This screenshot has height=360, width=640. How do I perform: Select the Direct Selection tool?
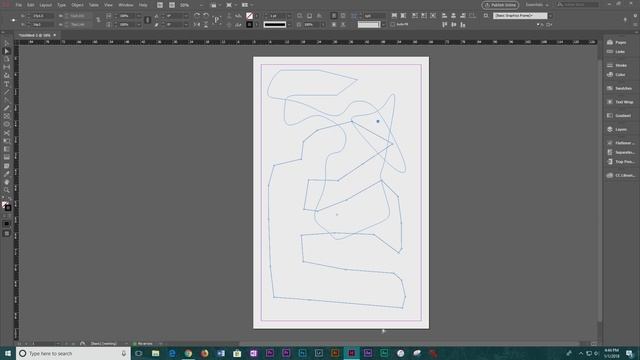tap(7, 51)
